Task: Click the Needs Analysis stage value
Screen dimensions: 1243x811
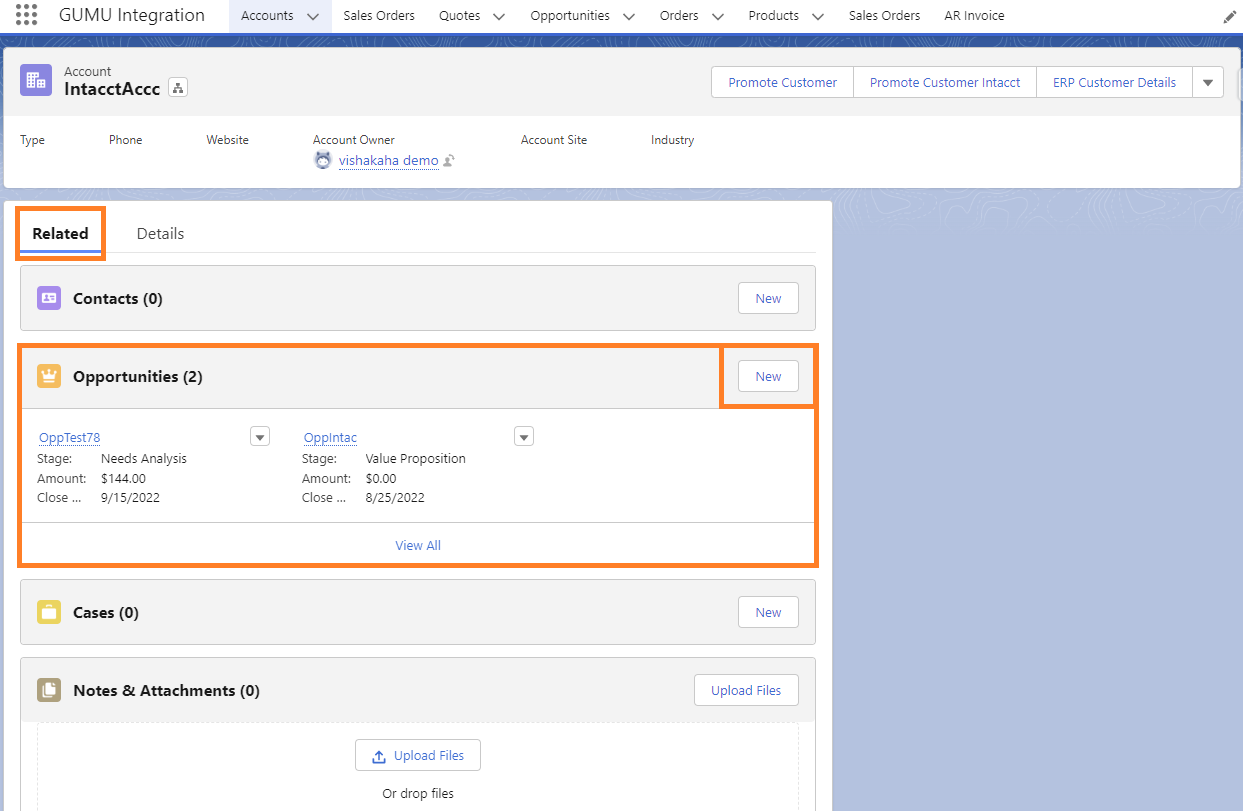Action: click(144, 459)
